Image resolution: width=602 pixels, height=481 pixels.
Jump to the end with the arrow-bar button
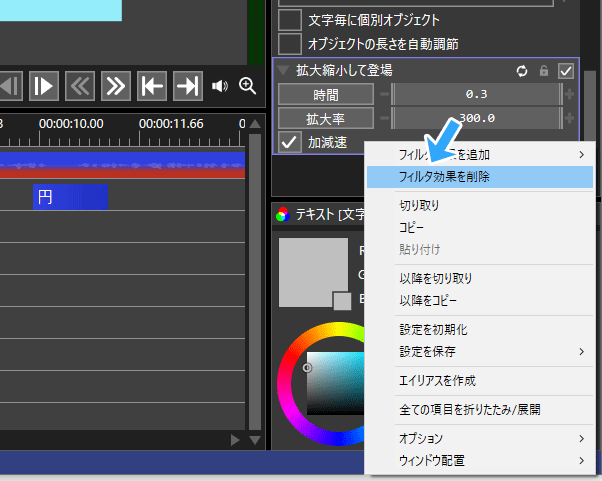[188, 86]
